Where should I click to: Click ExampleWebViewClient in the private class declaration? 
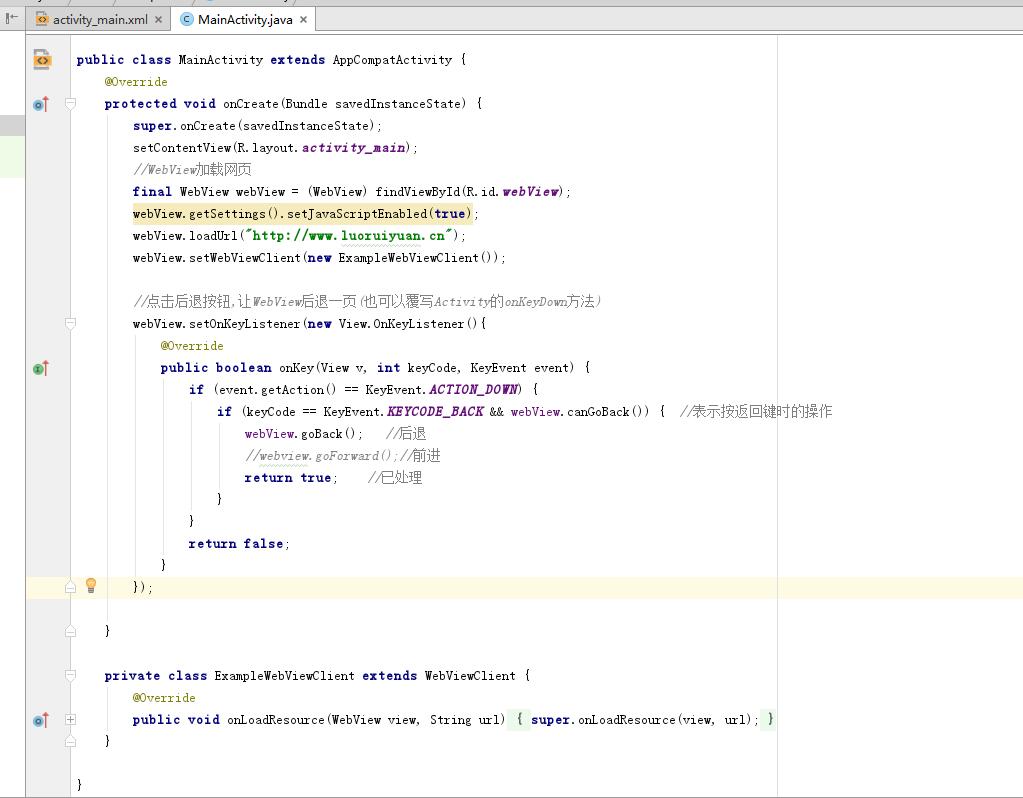[x=284, y=675]
